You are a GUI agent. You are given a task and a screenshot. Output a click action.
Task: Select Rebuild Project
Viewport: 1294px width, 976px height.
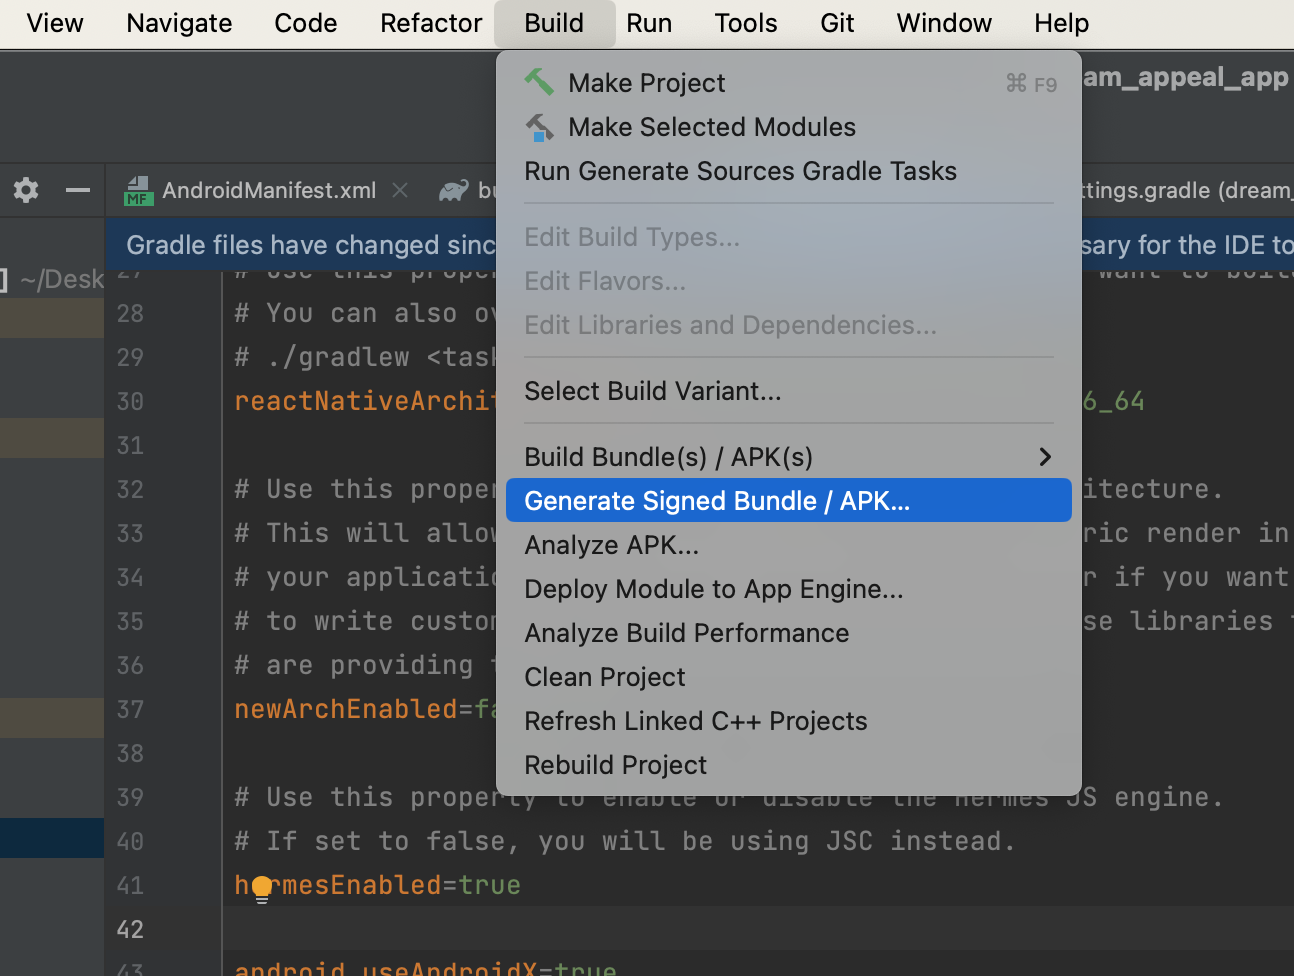(615, 765)
